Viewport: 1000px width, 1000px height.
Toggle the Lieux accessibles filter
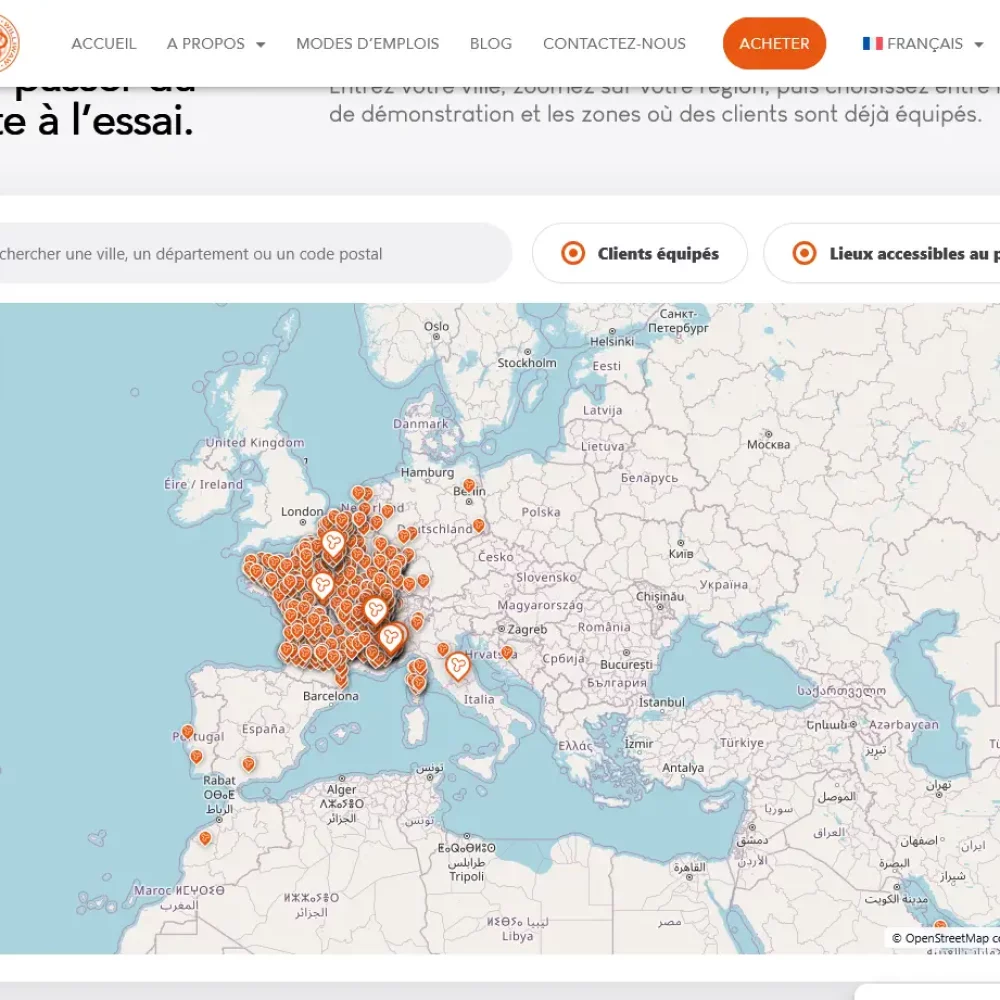coord(882,253)
